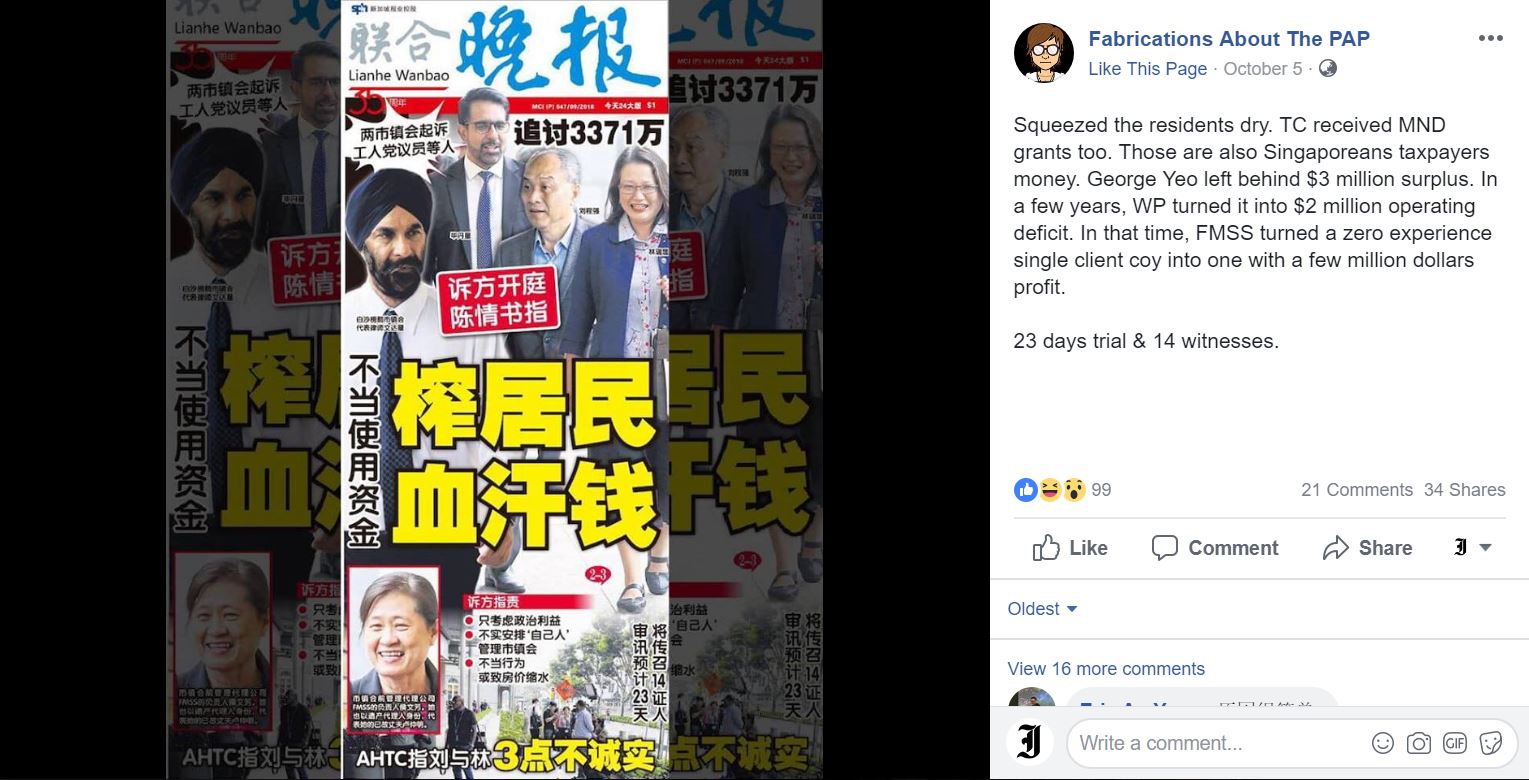
Task: Open the Oldest comment sorting dropdown
Action: pyautogui.click(x=1043, y=609)
